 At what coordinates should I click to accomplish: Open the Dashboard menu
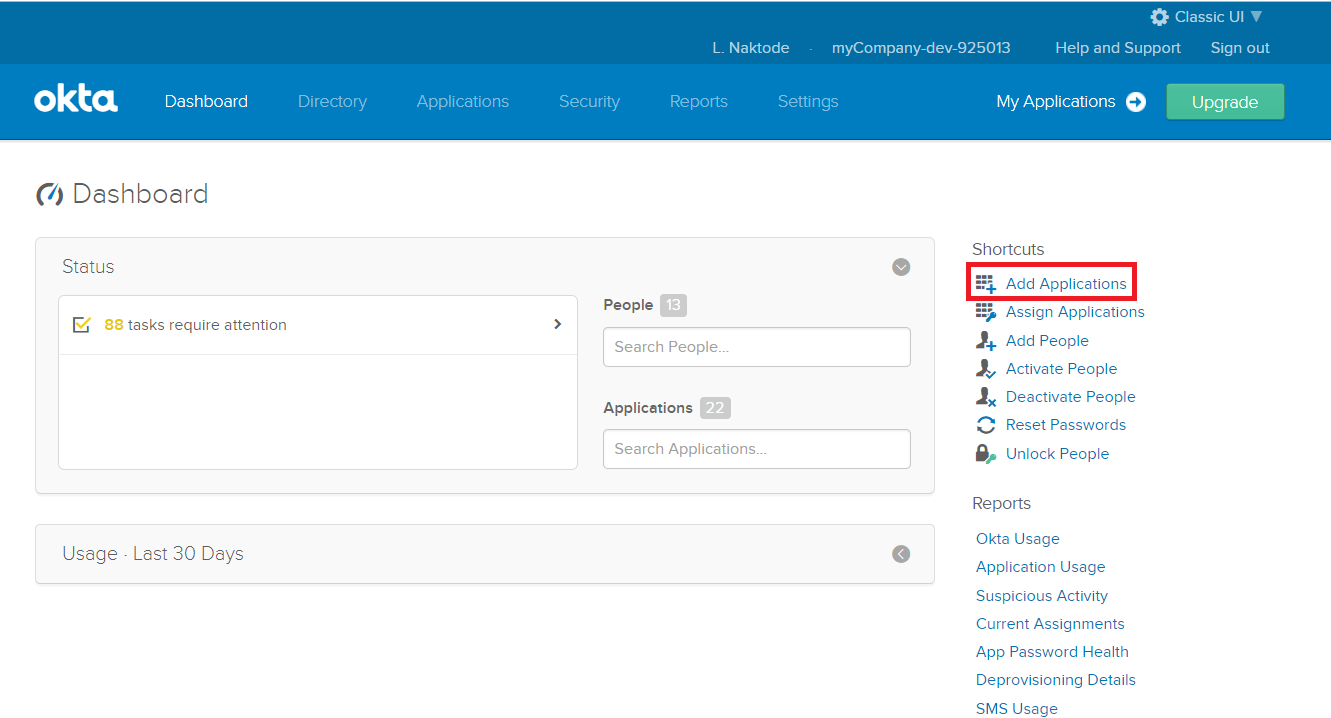pyautogui.click(x=206, y=102)
